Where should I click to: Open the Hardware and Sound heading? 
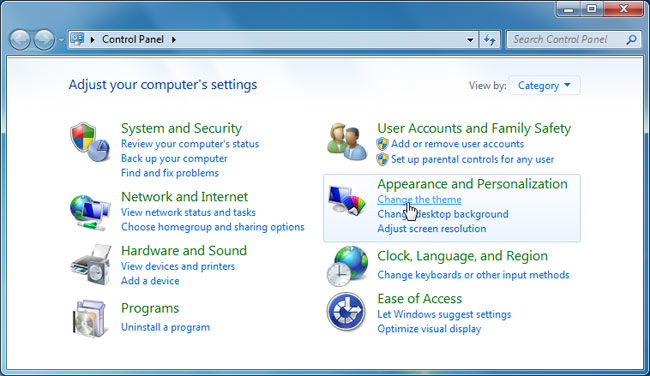[184, 251]
